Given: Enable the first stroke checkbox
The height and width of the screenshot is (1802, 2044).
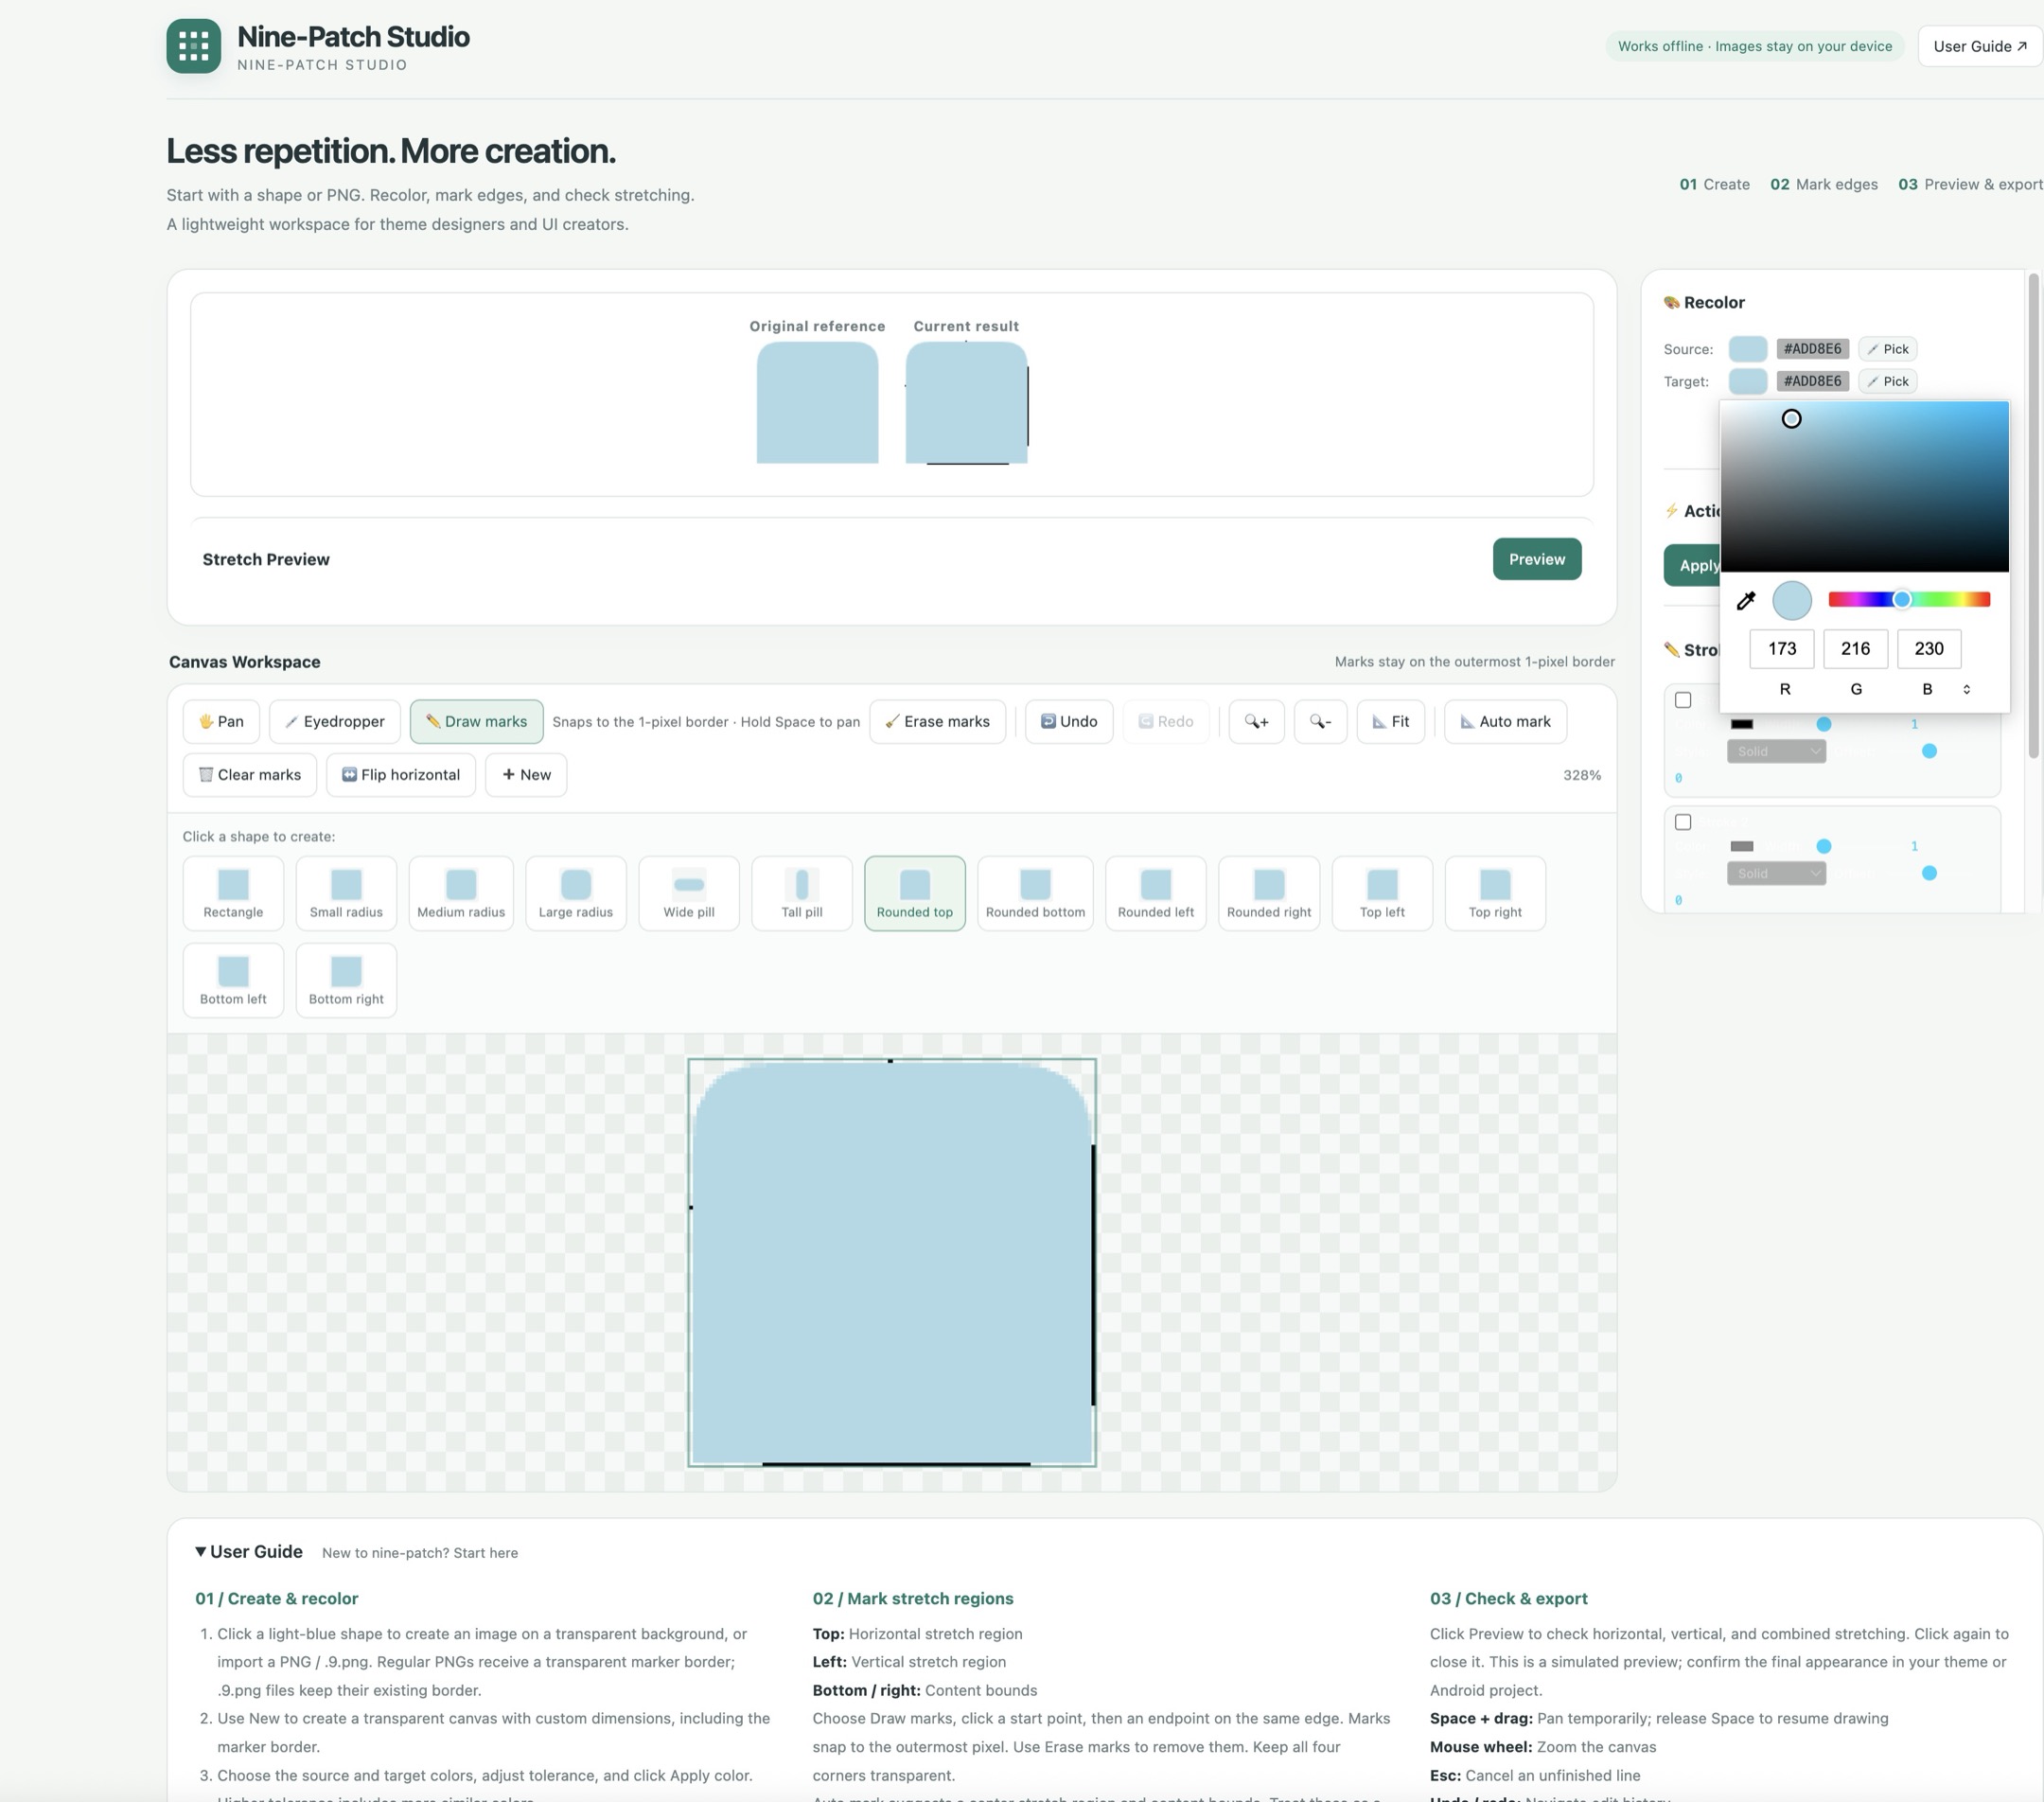Looking at the screenshot, I should tap(1683, 700).
